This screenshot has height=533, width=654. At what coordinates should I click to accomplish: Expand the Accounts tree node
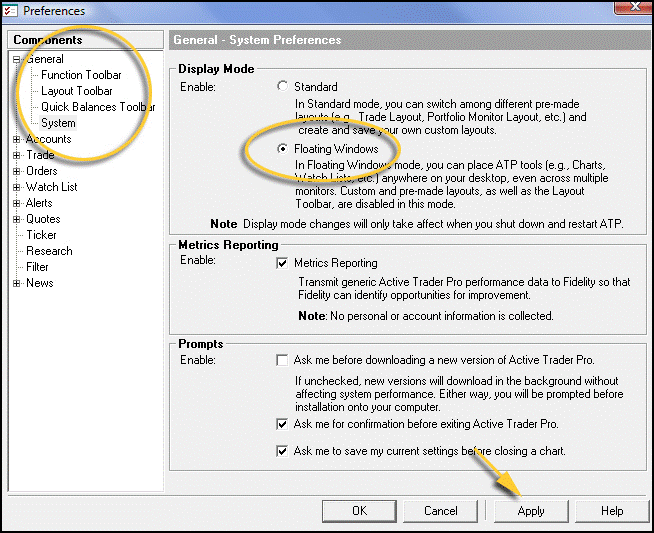17,139
